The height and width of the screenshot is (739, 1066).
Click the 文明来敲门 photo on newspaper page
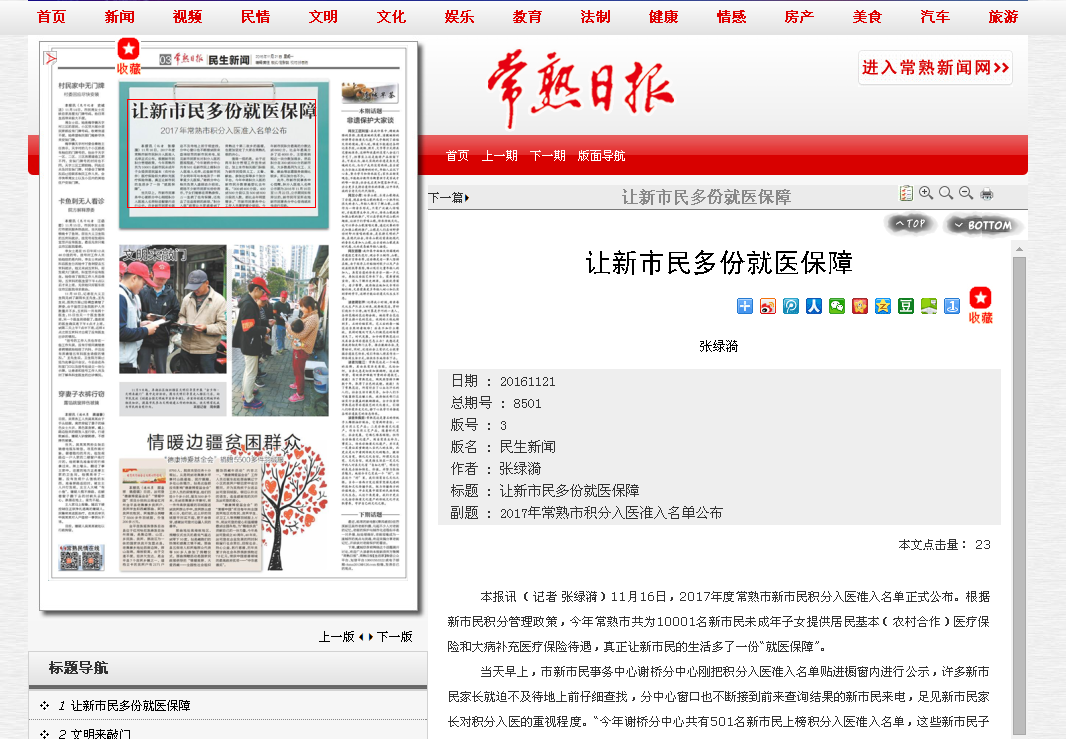click(173, 309)
